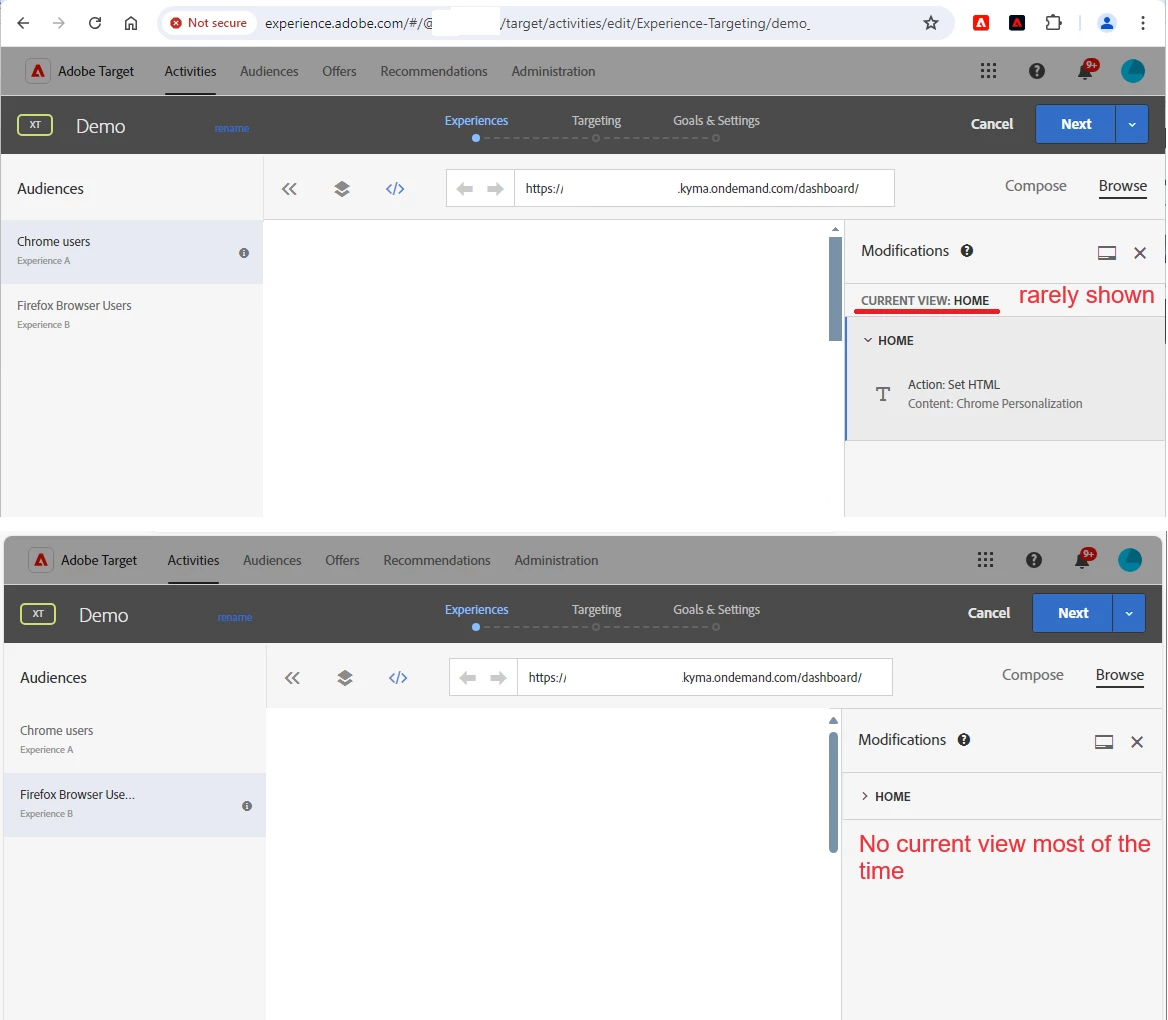Image resolution: width=1168 pixels, height=1020 pixels.
Task: Click Modifications help icon in top window
Action: [x=967, y=251]
